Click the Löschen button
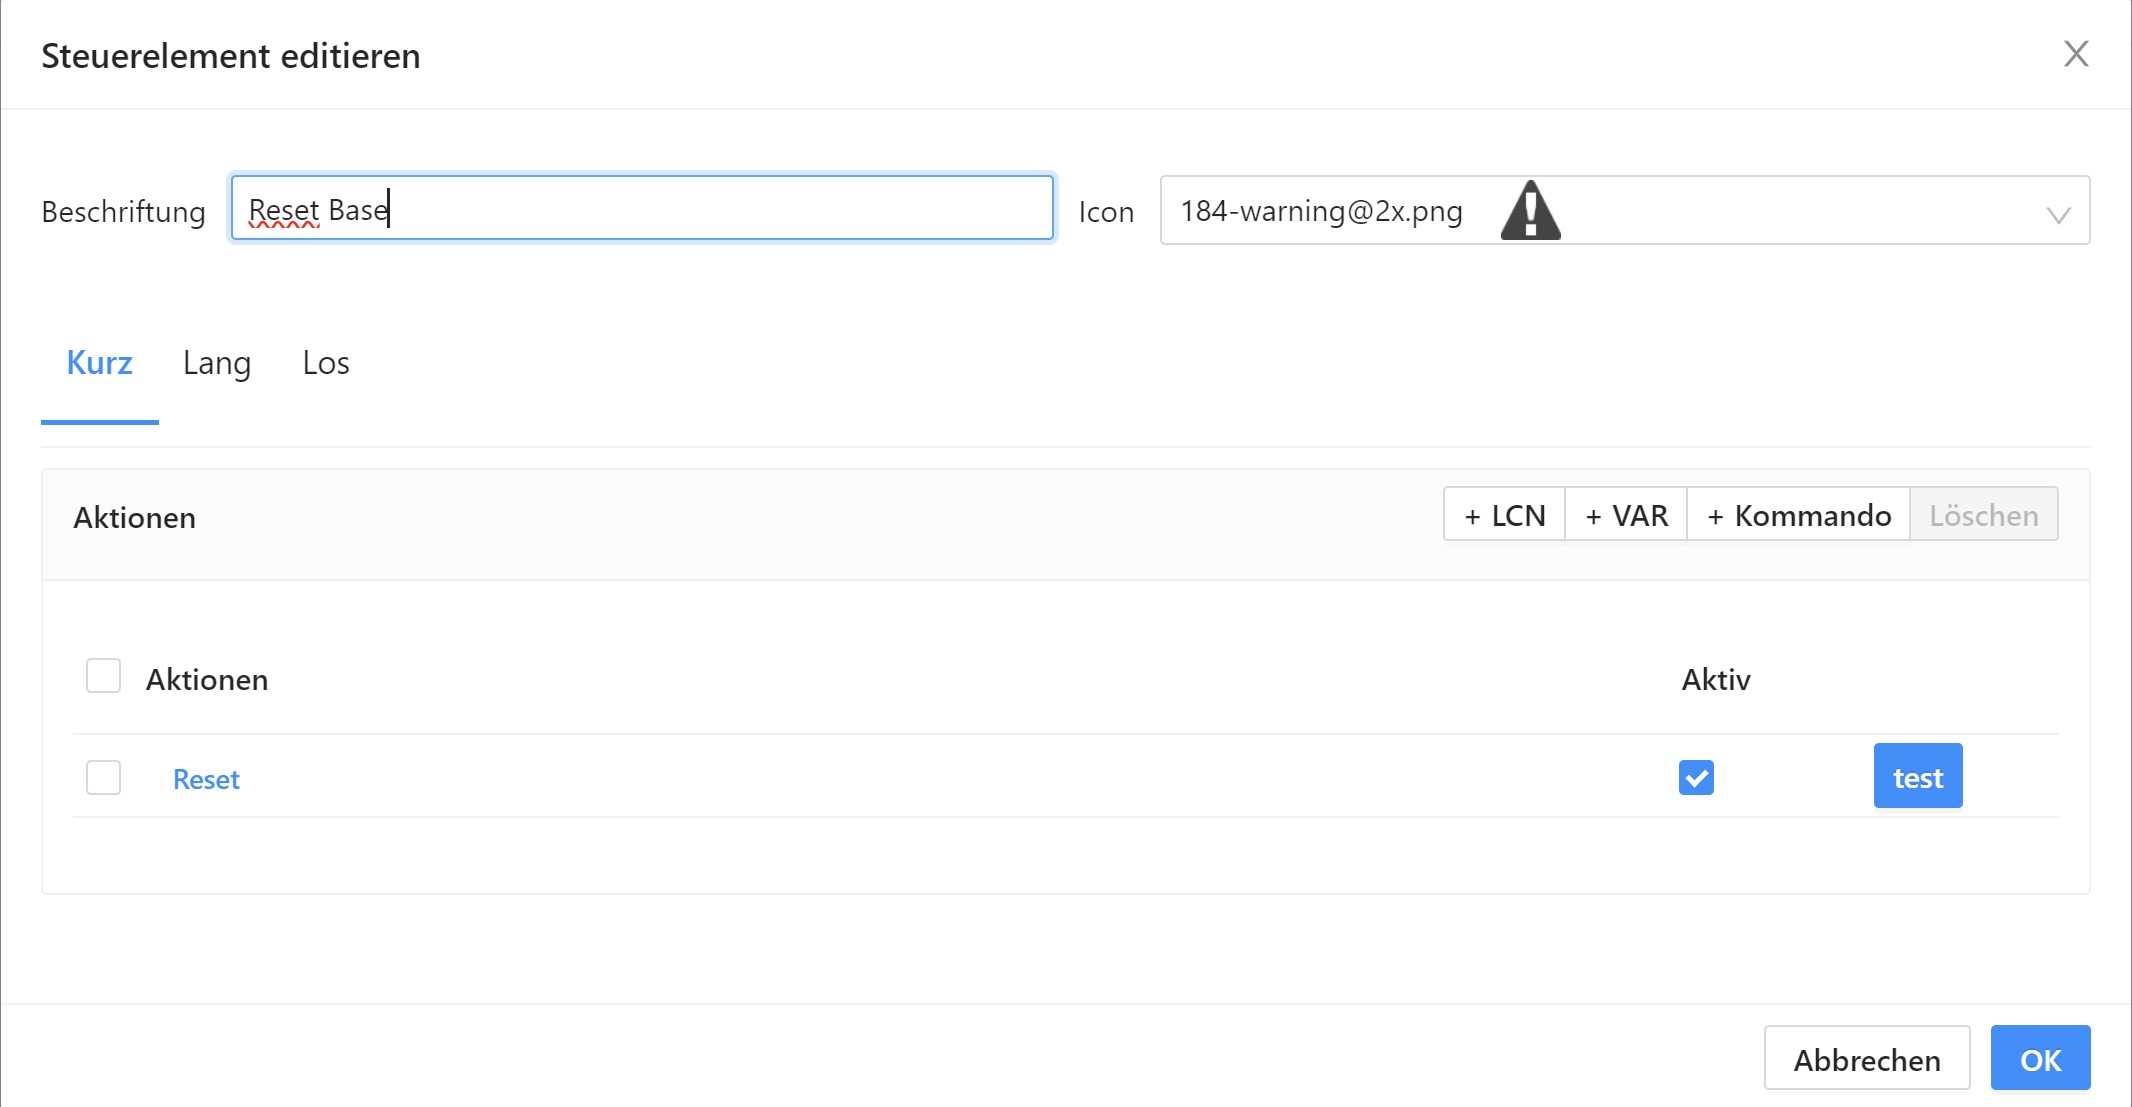The height and width of the screenshot is (1107, 2132). click(x=1983, y=515)
